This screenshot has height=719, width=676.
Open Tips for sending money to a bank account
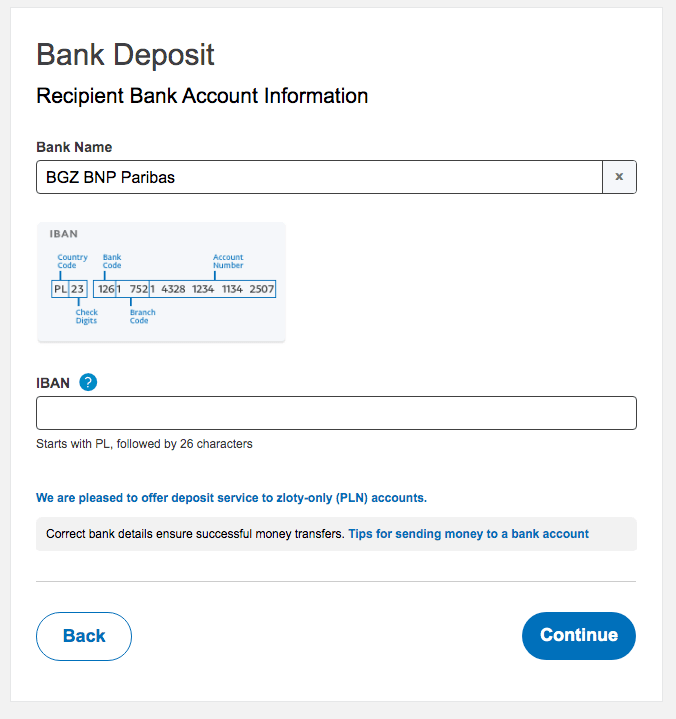(x=468, y=534)
